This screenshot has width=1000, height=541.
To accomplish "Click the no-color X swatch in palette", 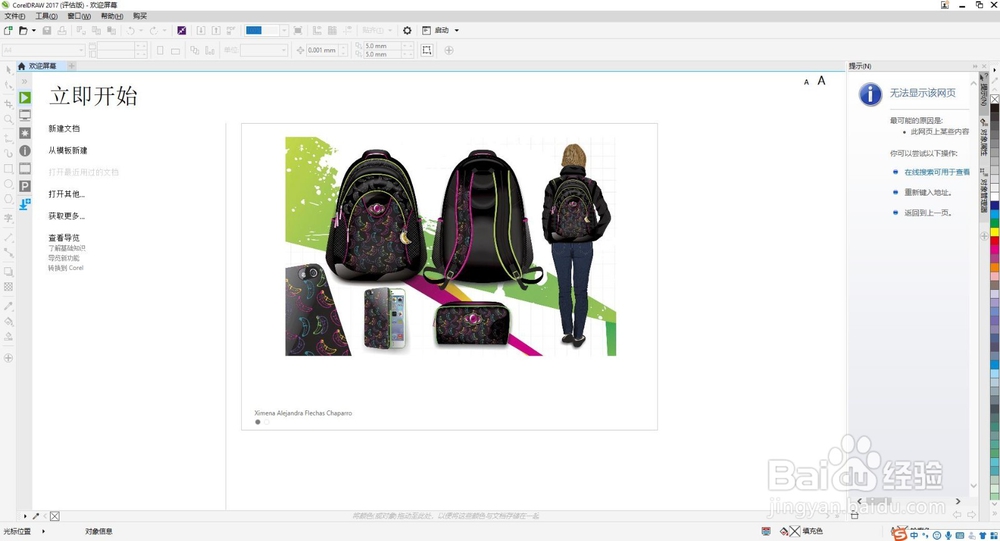I will (994, 99).
